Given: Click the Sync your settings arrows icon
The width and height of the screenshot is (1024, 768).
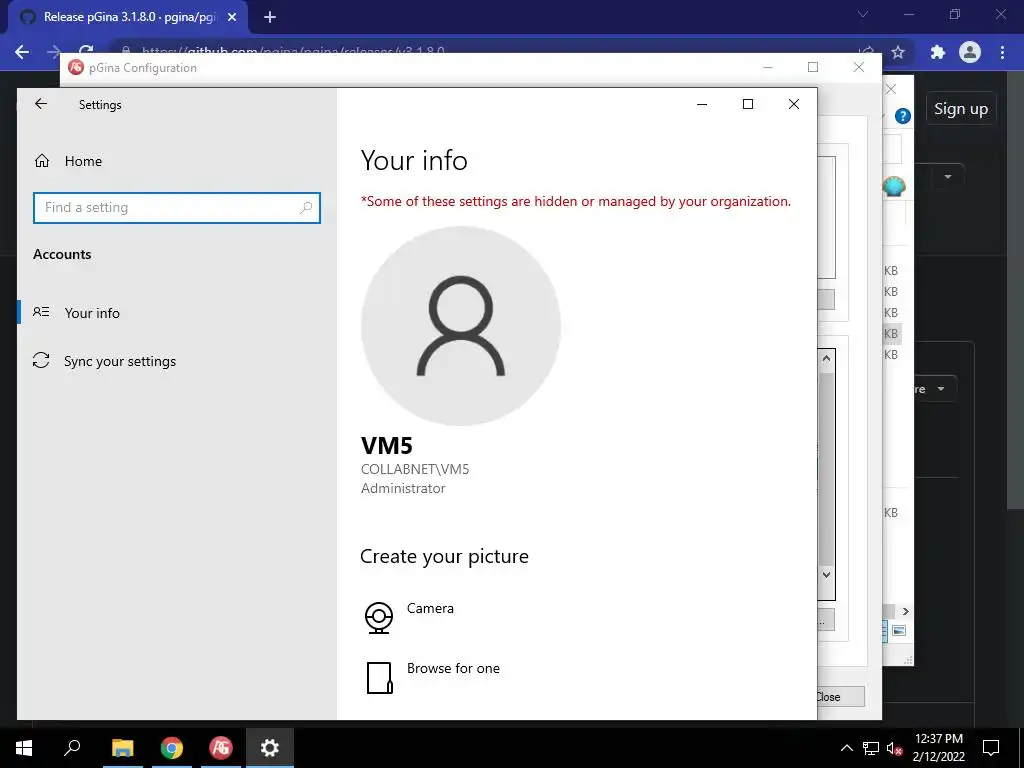Looking at the screenshot, I should tap(41, 360).
